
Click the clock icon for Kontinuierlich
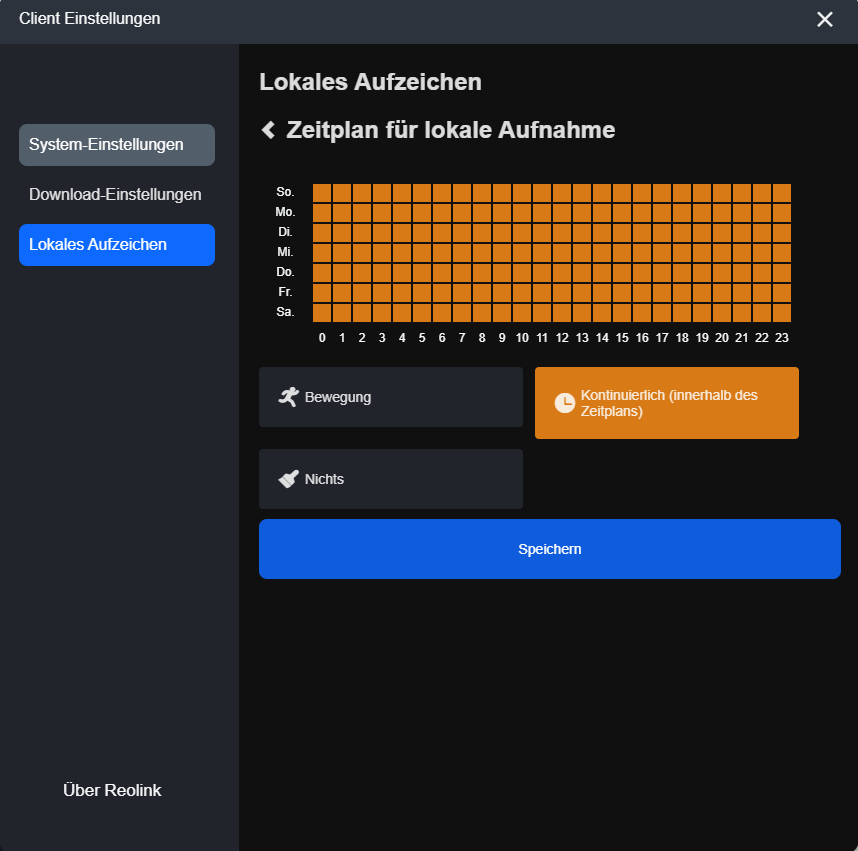565,403
